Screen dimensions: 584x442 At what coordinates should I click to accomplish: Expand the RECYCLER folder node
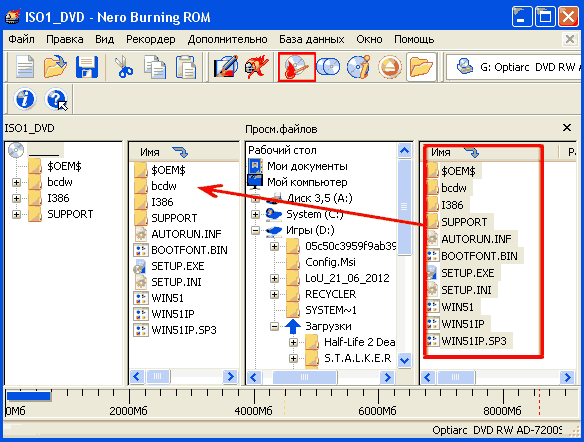274,295
